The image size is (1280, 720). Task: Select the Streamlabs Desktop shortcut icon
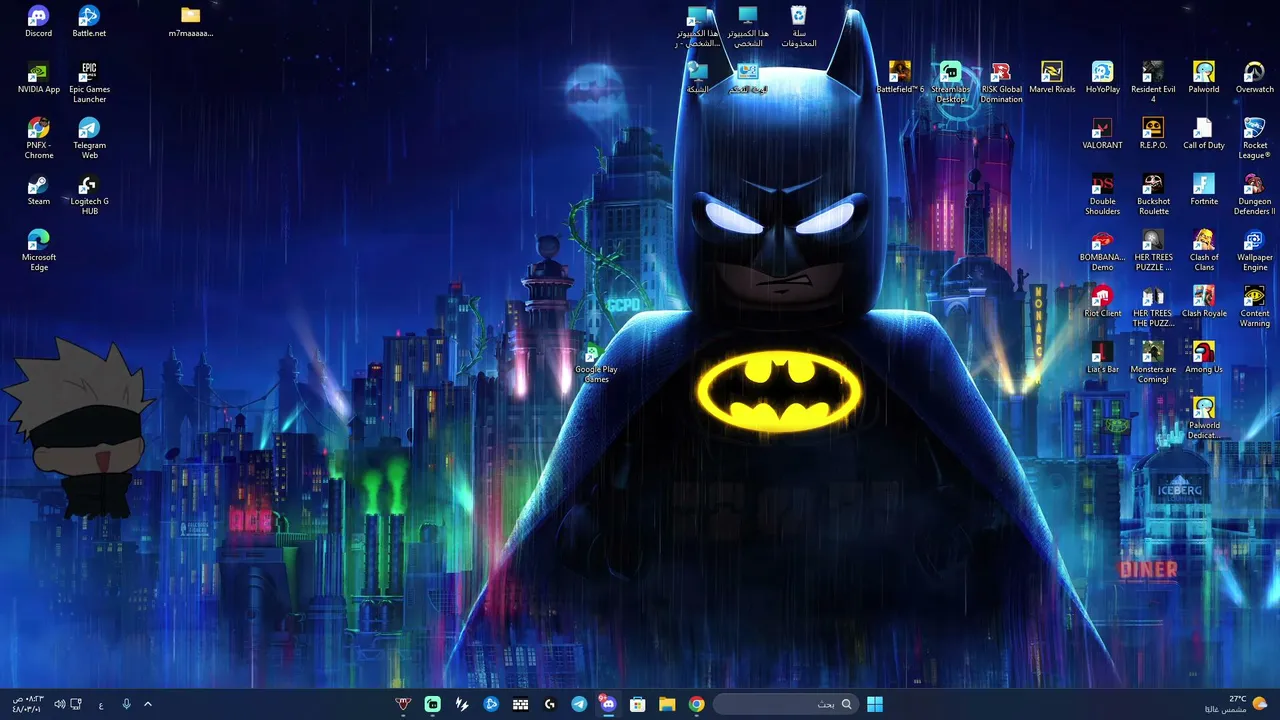[951, 82]
